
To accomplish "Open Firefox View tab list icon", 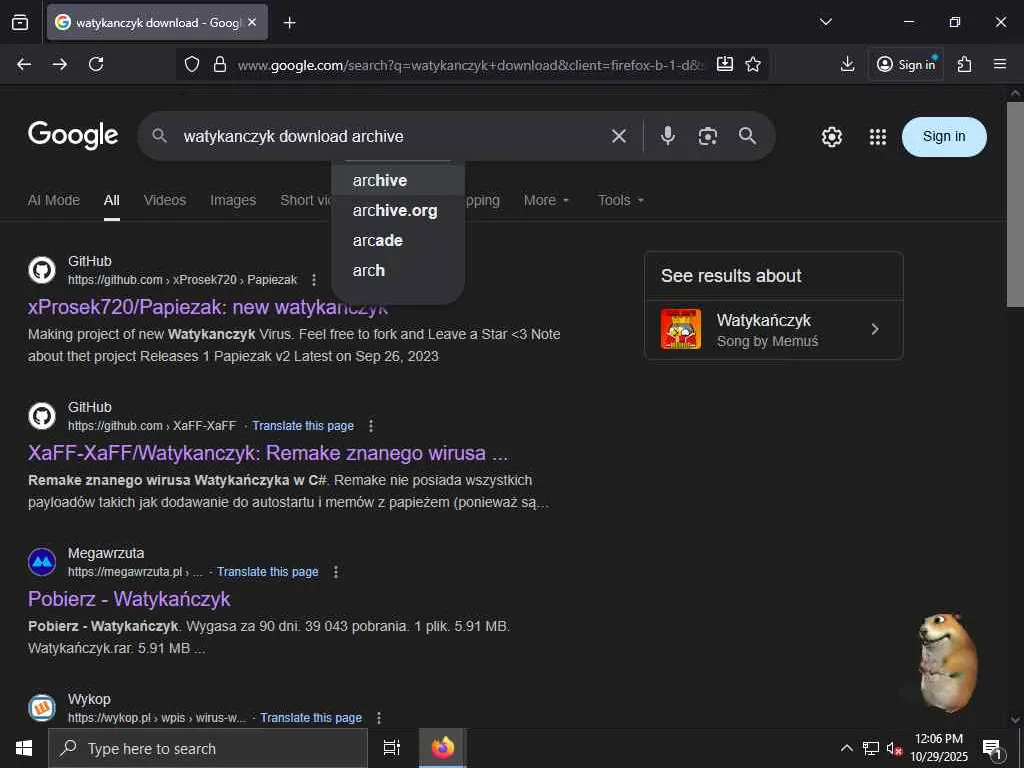I will [20, 22].
